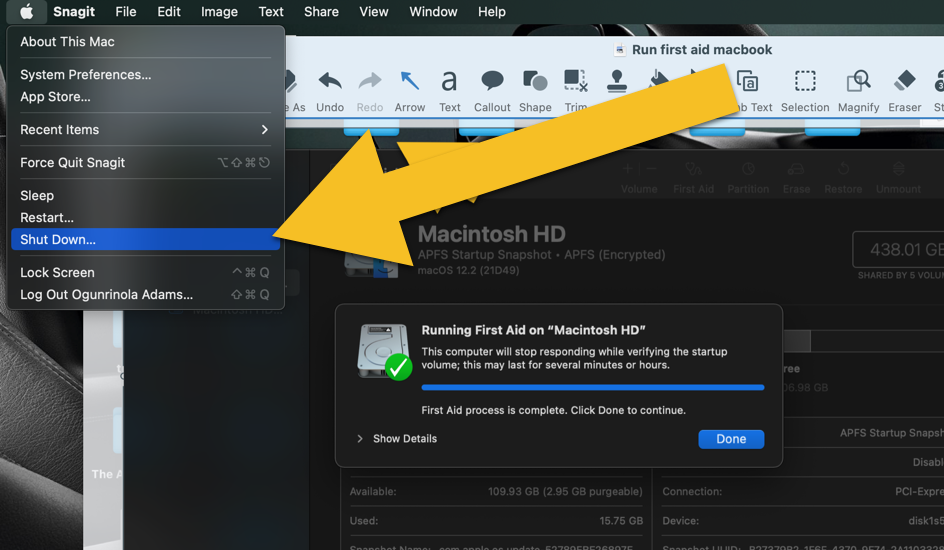The image size is (944, 550).
Task: Select the Eraser tool
Action: tap(904, 91)
